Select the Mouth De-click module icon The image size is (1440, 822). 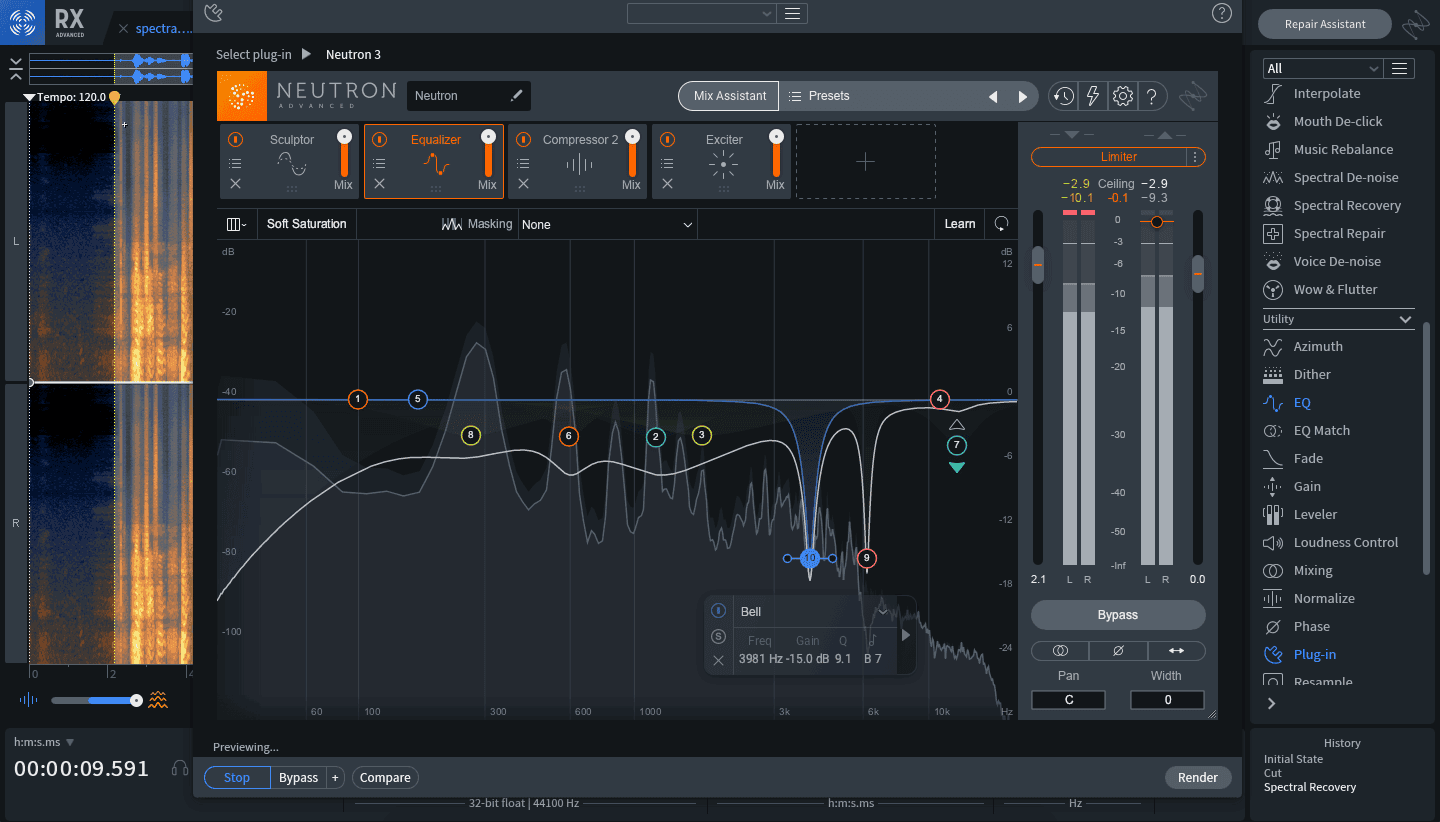pyautogui.click(x=1273, y=121)
